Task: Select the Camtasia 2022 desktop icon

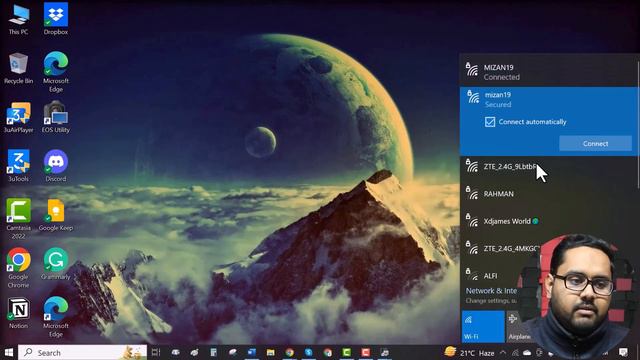Action: (x=19, y=219)
